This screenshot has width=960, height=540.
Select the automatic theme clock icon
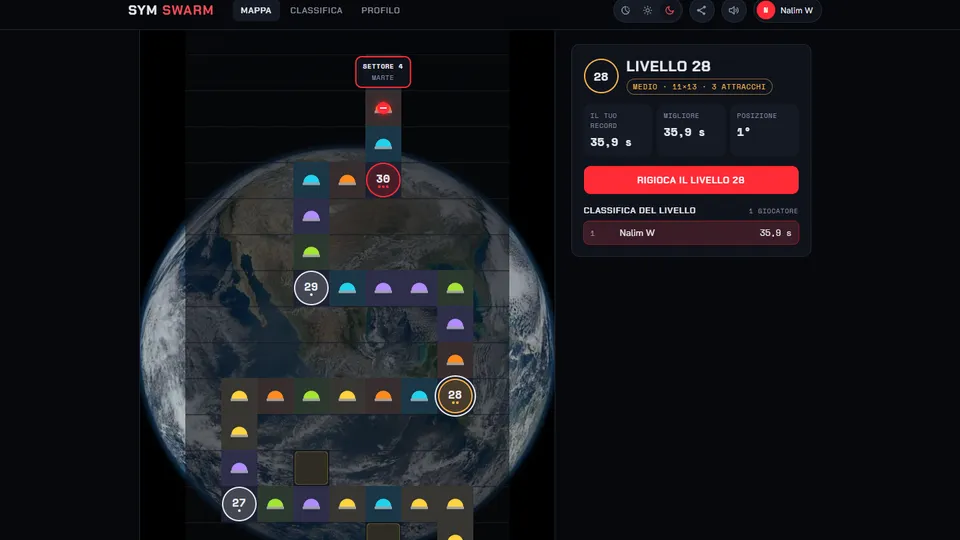coord(625,10)
